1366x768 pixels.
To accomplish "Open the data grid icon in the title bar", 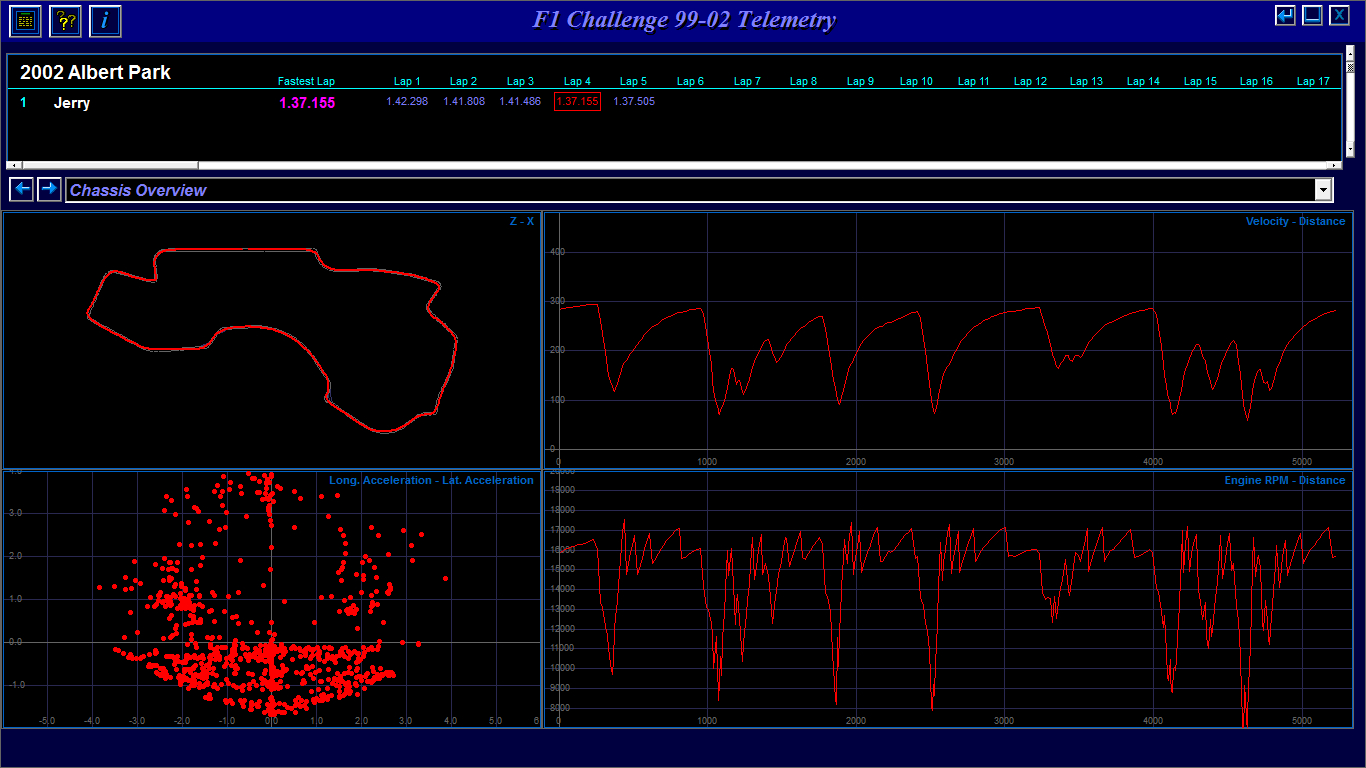I will (25, 20).
